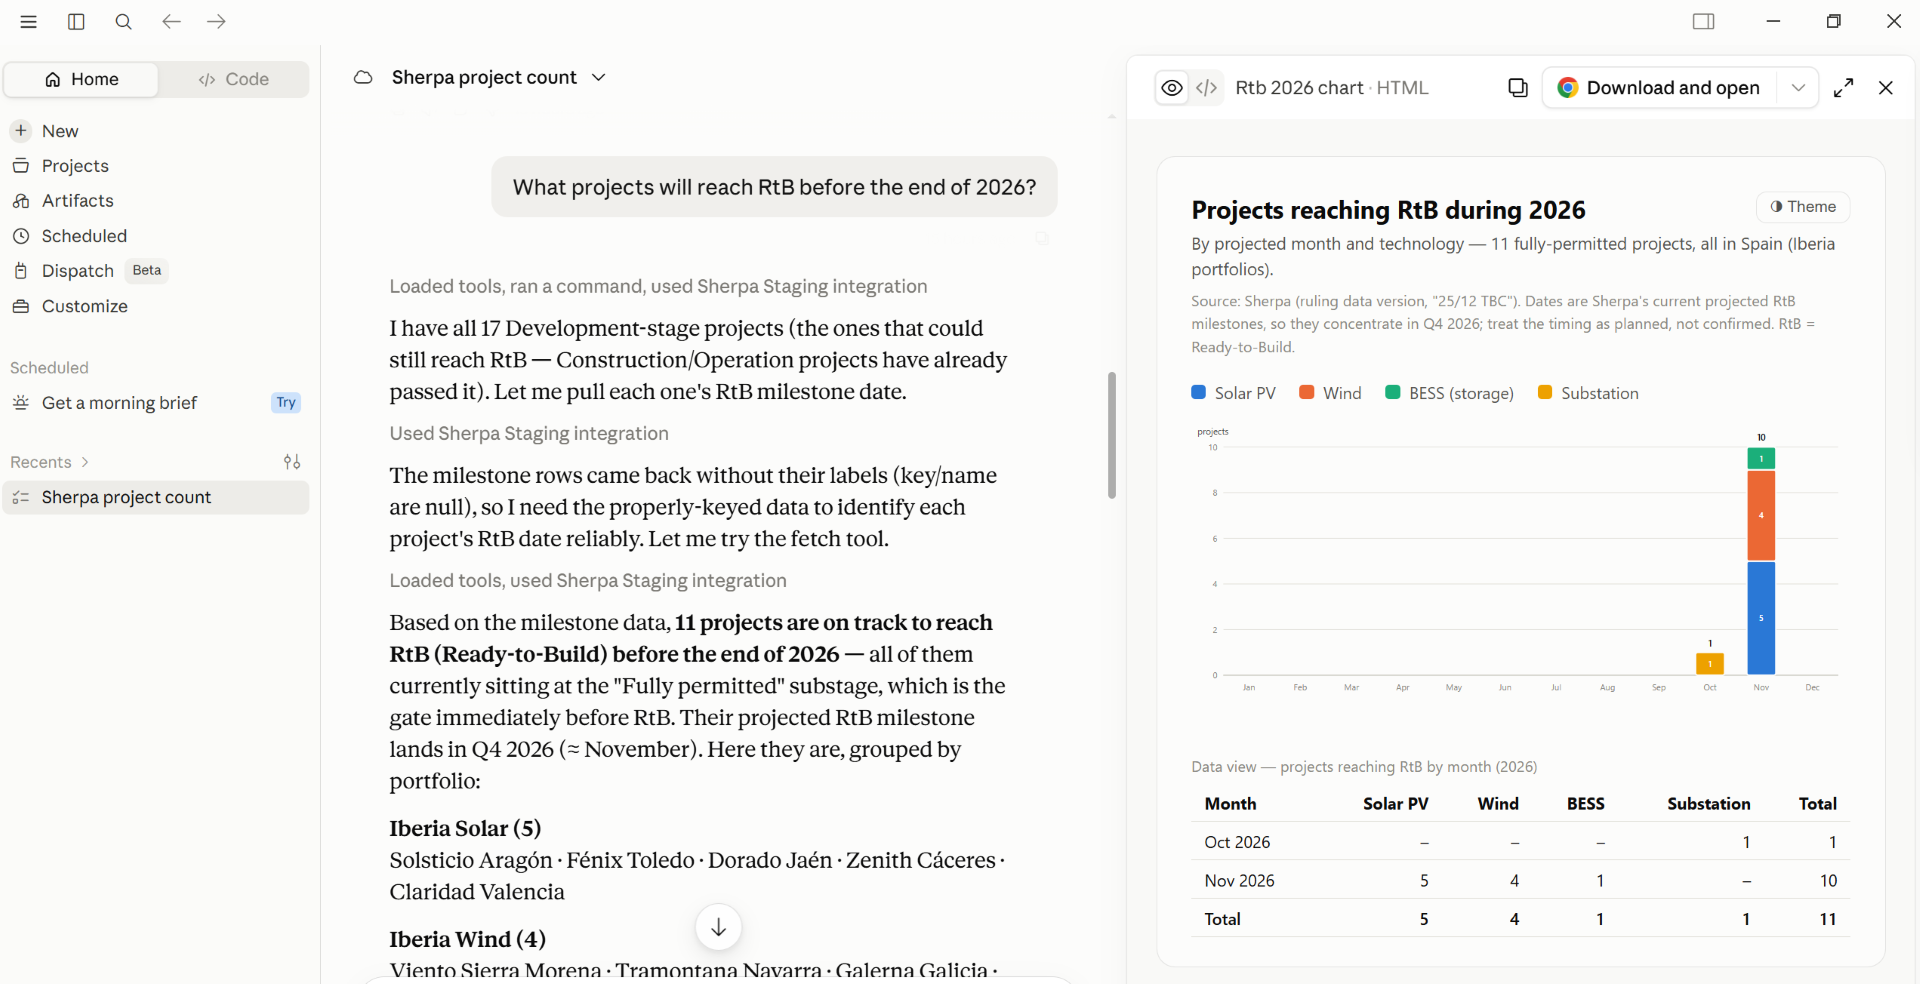Toggle BESS (storage) legend entry
The height and width of the screenshot is (984, 1920).
[1449, 393]
